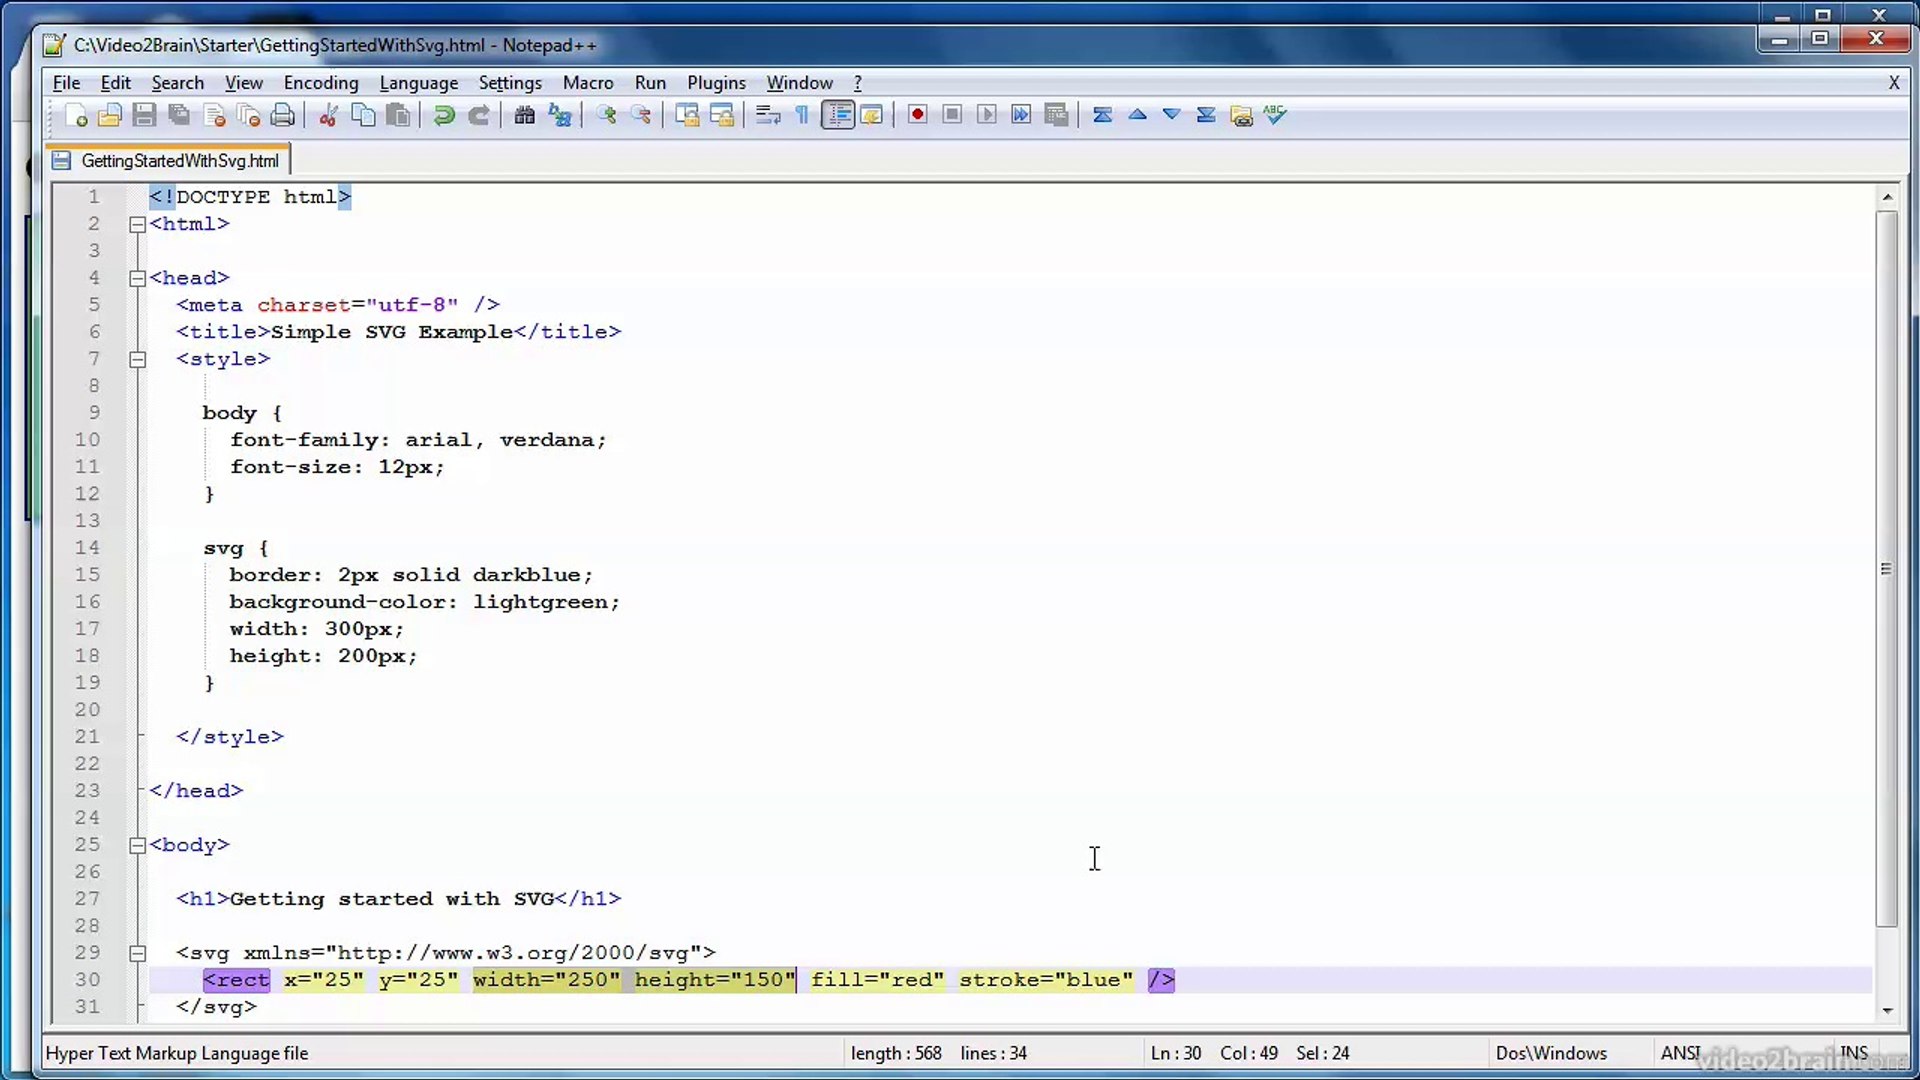The image size is (1920, 1080).
Task: Click the Save Recorded Macro icon
Action: coord(1056,115)
